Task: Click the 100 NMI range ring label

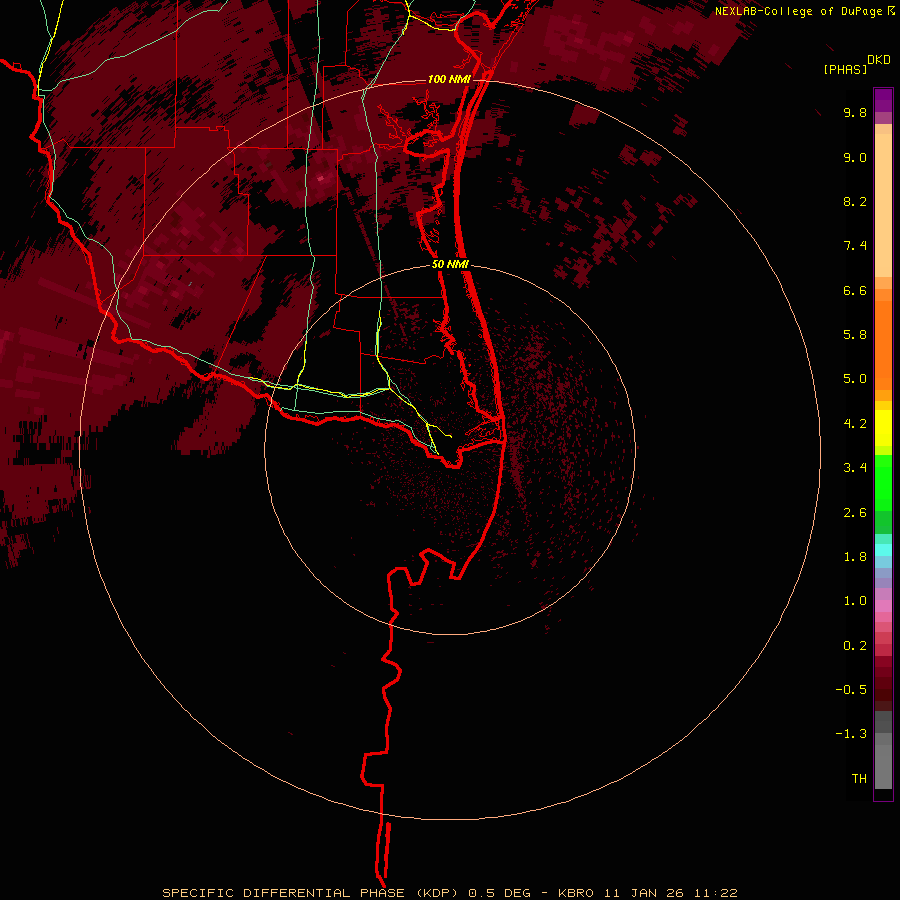Action: [449, 79]
